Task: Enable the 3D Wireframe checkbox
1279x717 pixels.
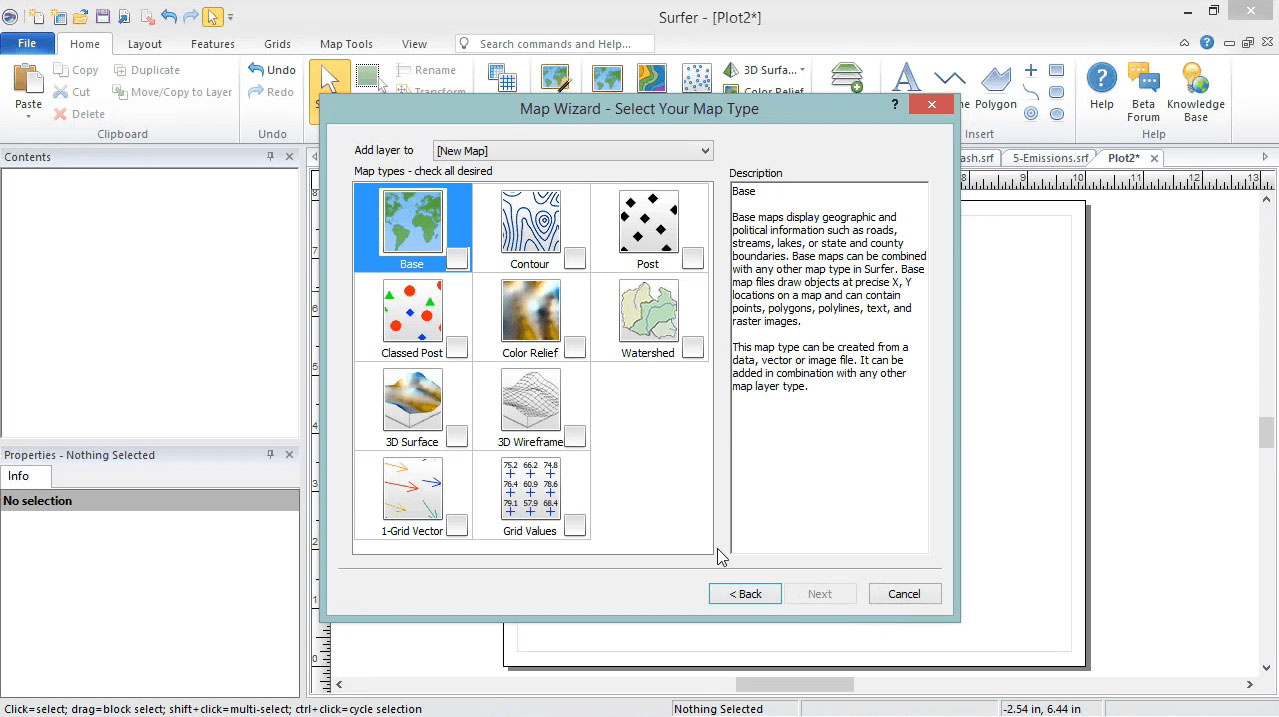Action: pyautogui.click(x=575, y=437)
